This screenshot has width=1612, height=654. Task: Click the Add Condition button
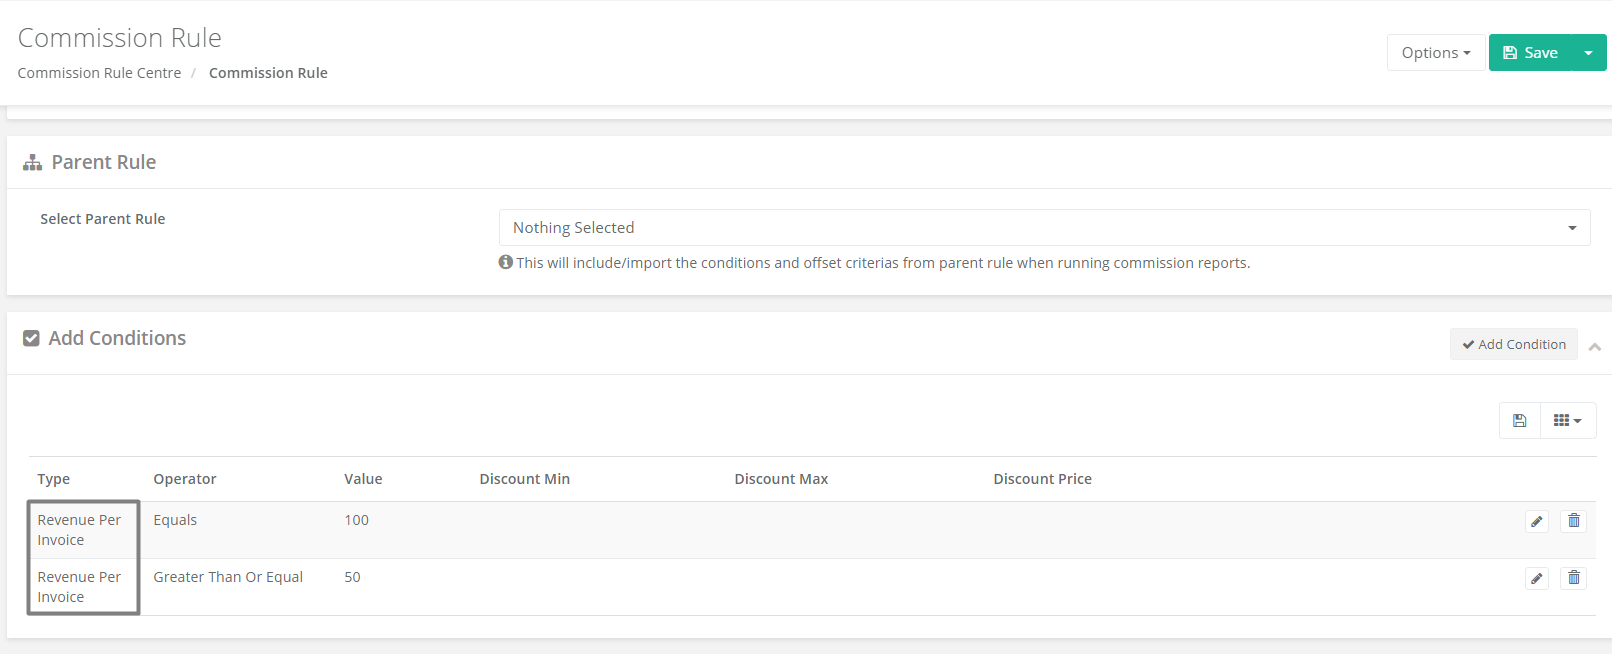point(1514,344)
